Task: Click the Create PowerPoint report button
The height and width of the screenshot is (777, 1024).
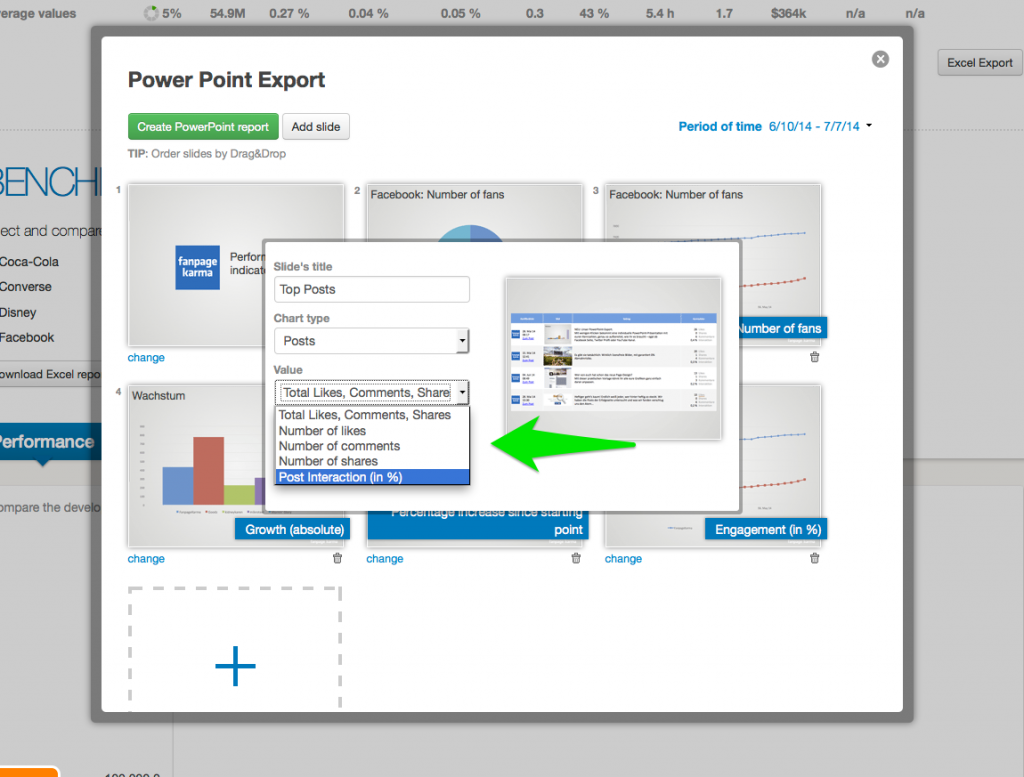Action: tap(202, 127)
